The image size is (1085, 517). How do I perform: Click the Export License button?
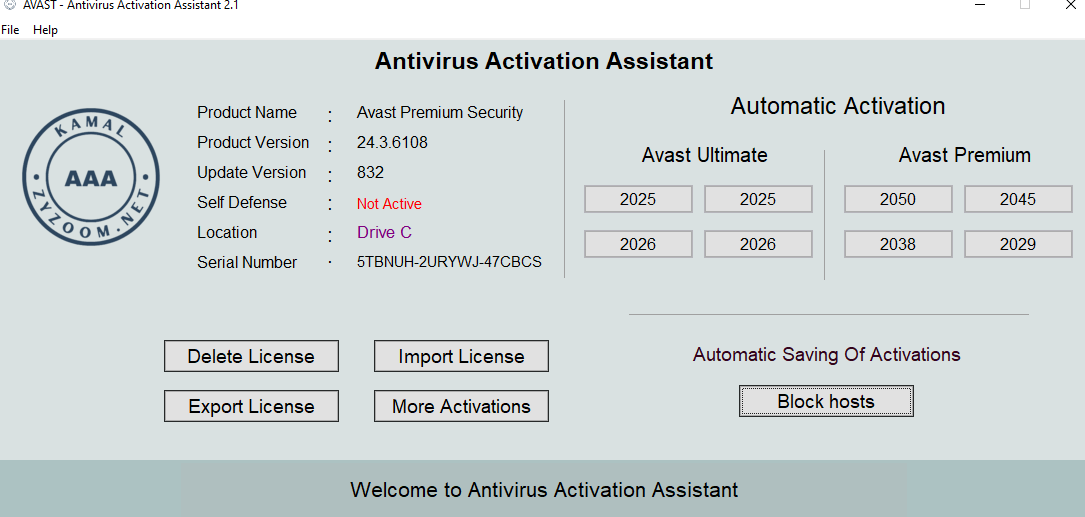tap(251, 406)
